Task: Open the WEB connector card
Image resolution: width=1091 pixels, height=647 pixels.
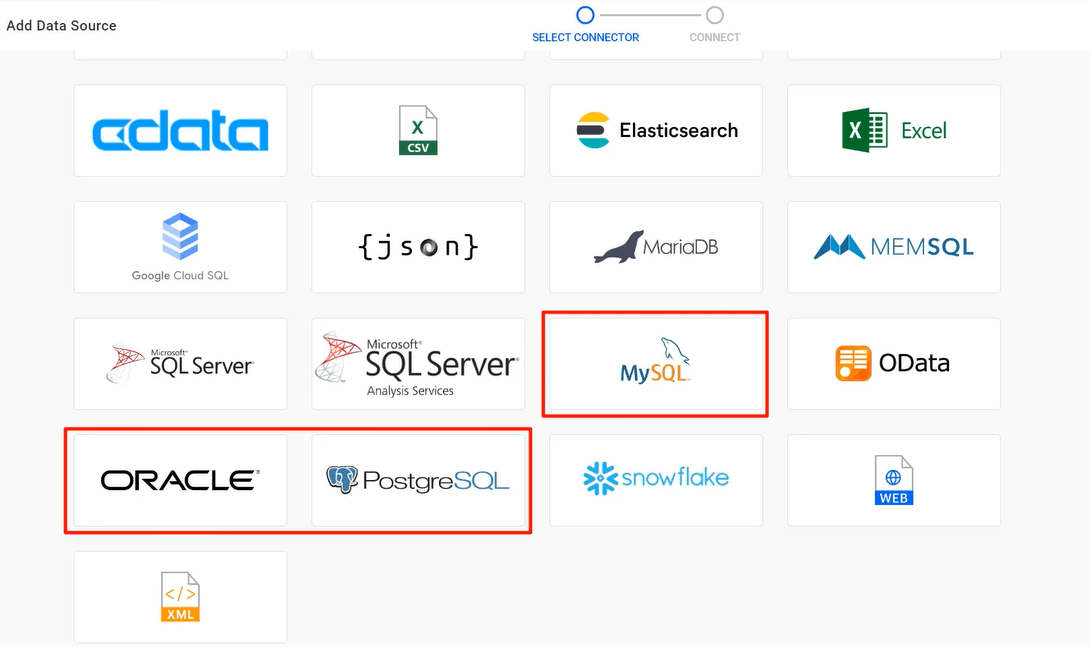Action: click(894, 480)
